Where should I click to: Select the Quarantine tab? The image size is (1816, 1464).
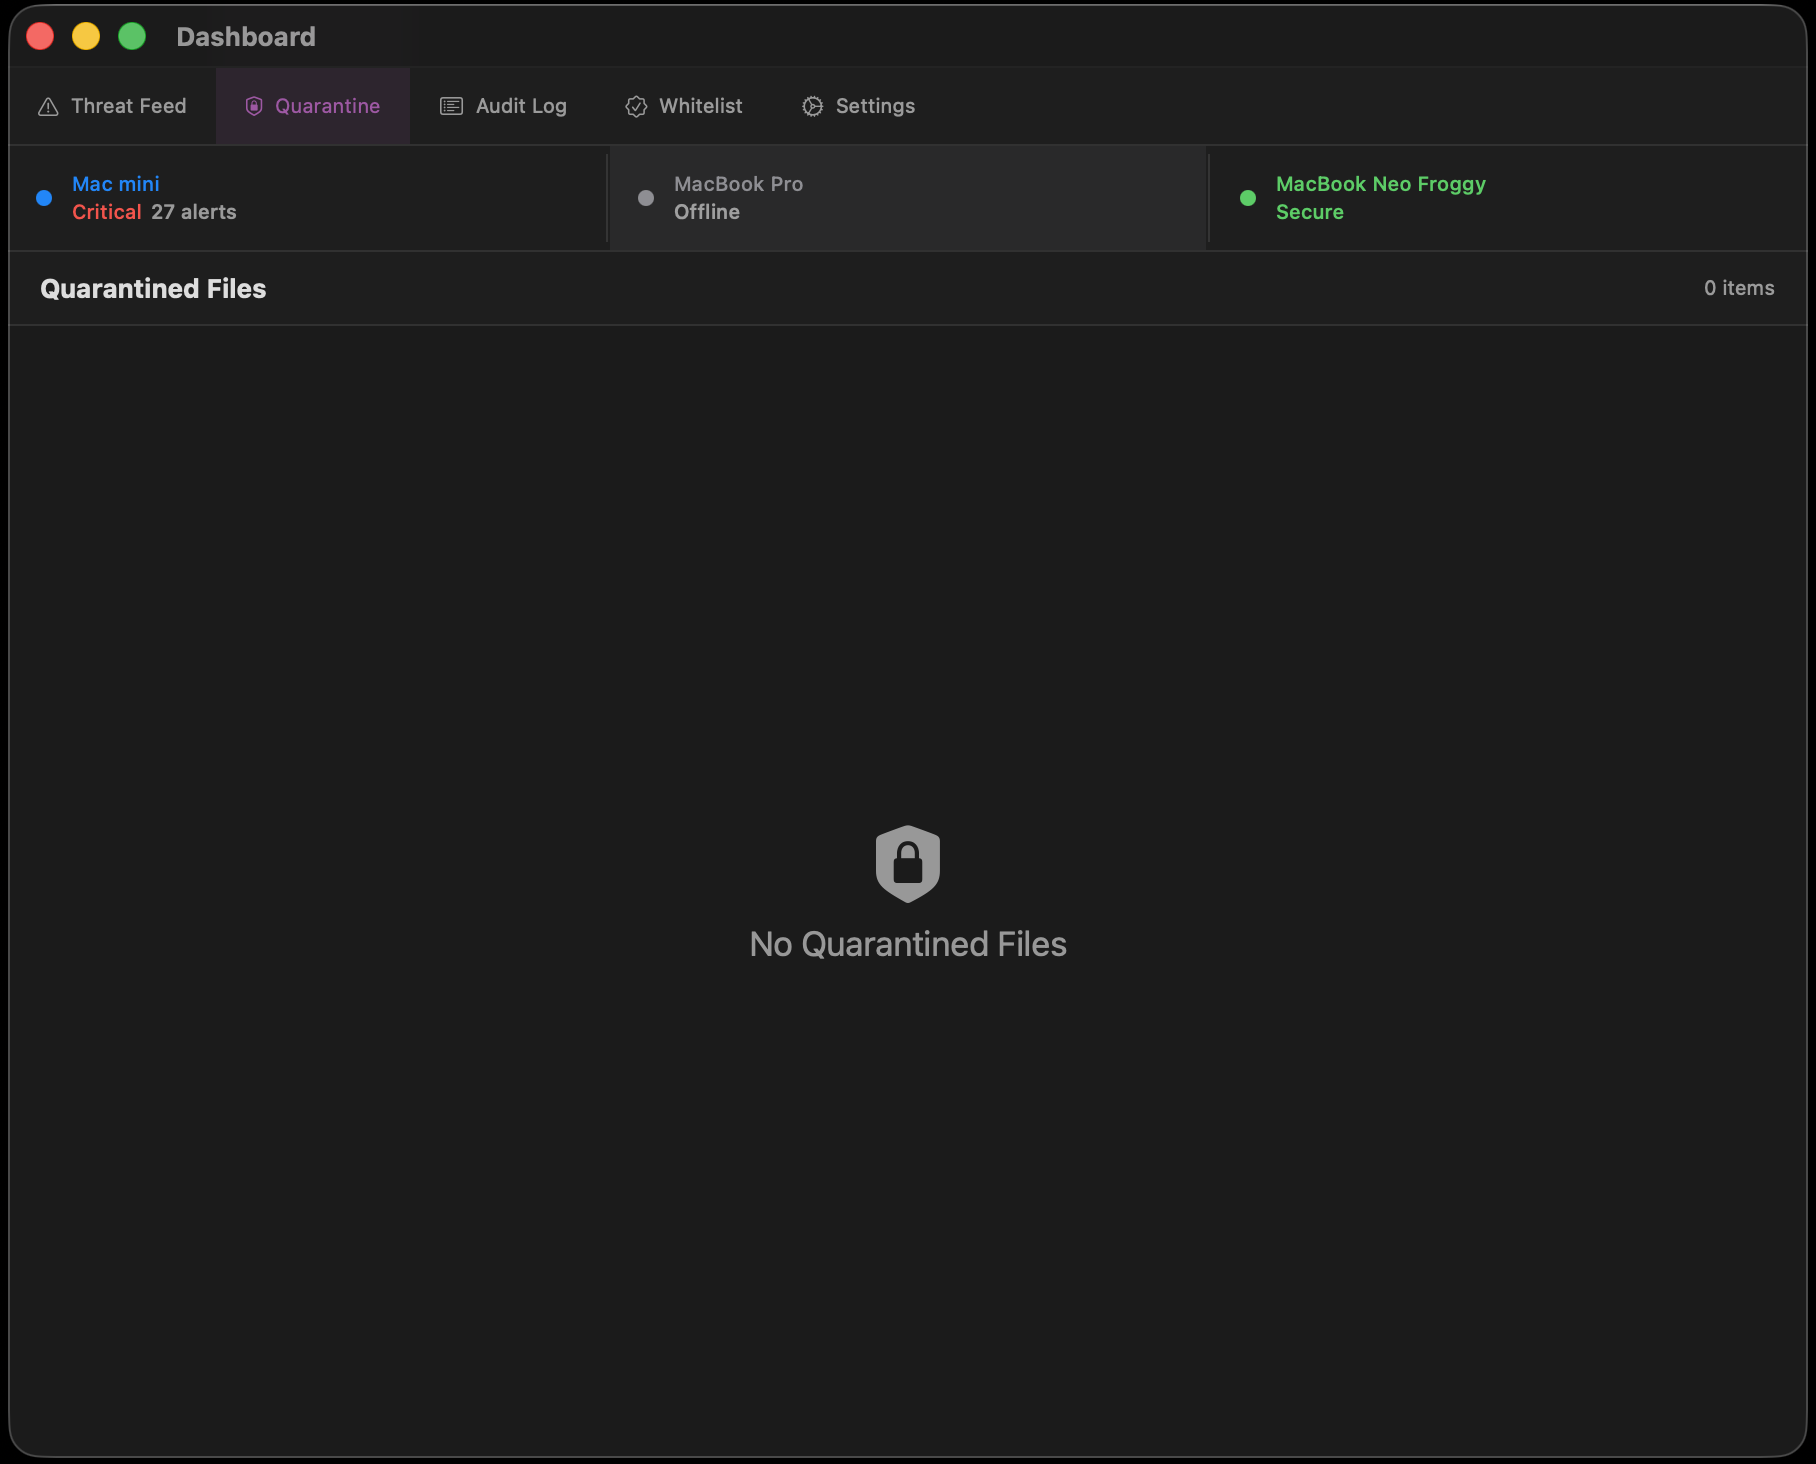pos(313,106)
